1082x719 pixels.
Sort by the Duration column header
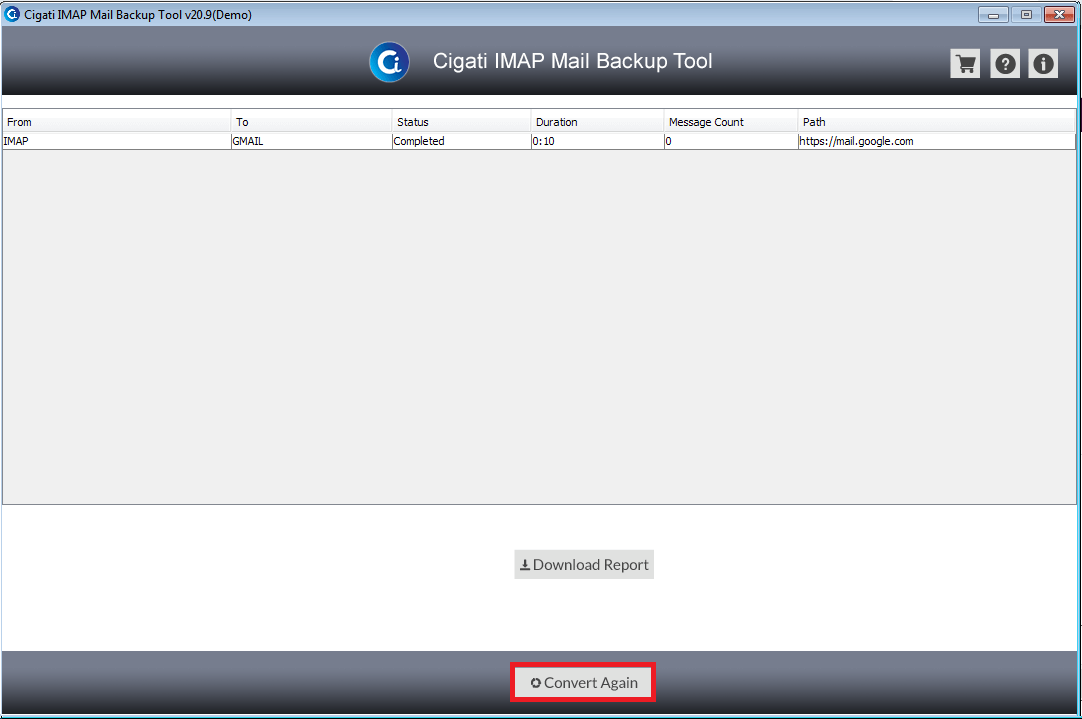[x=598, y=121]
